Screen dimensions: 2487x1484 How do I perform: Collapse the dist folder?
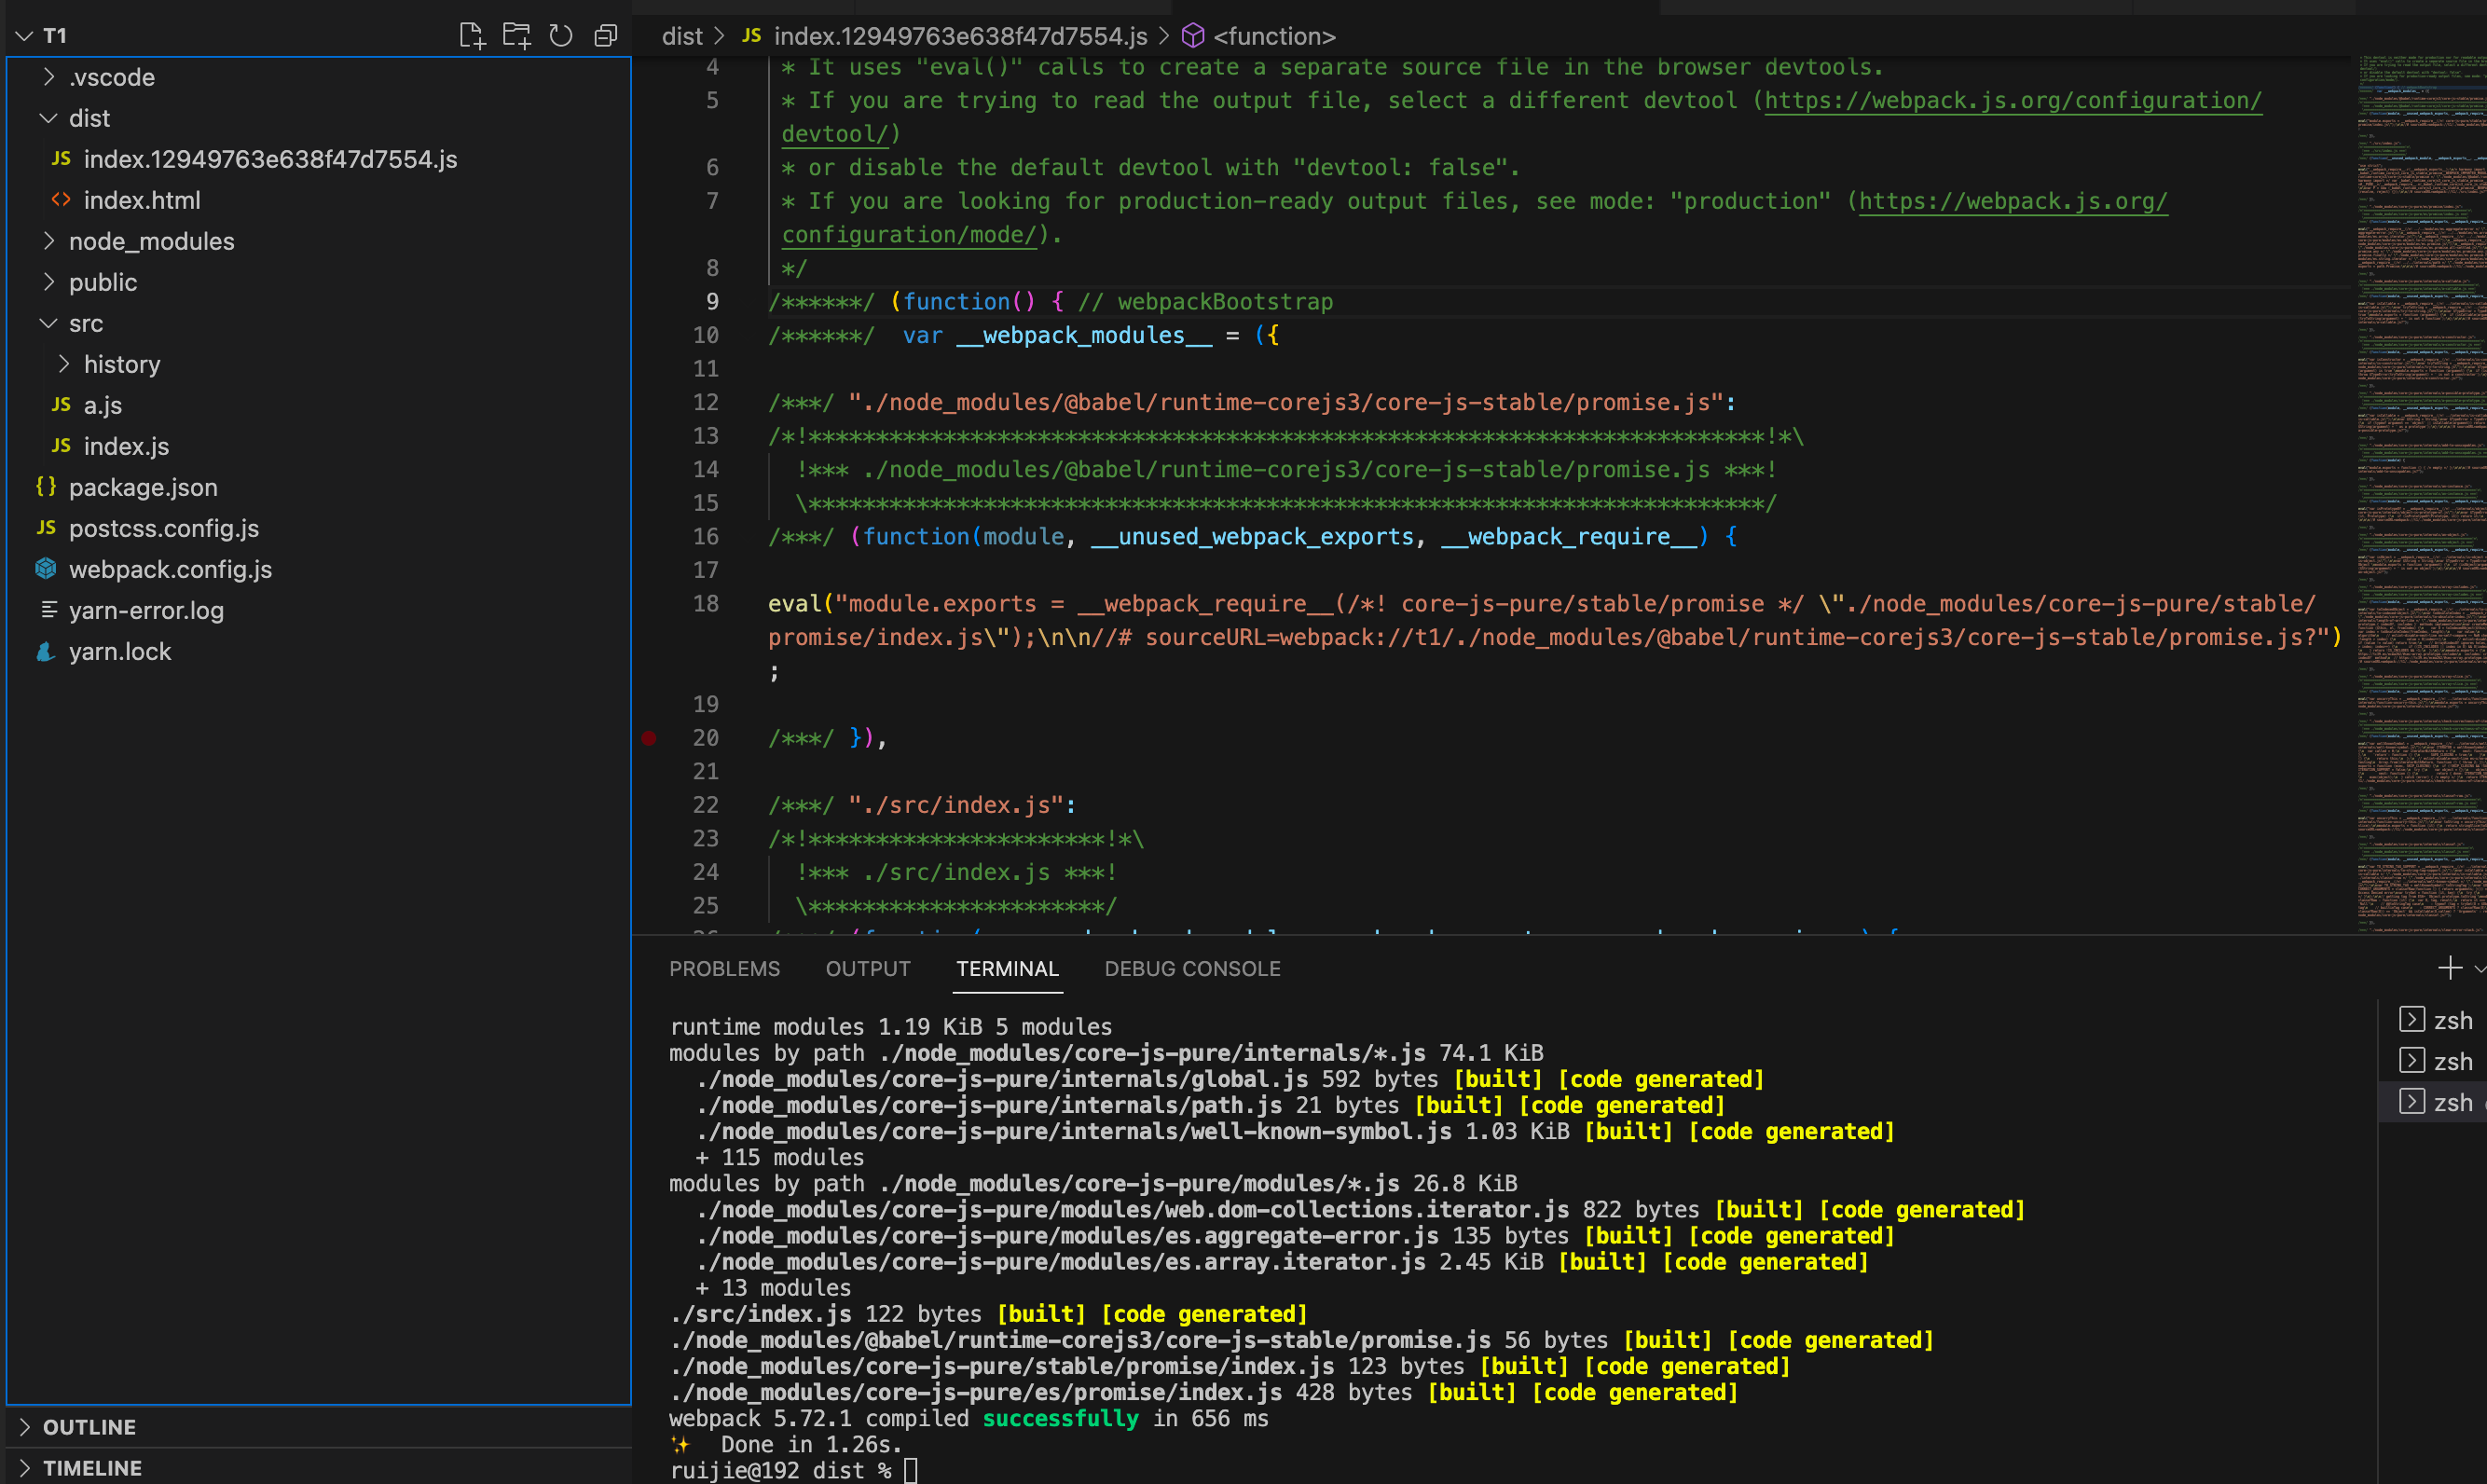[89, 118]
